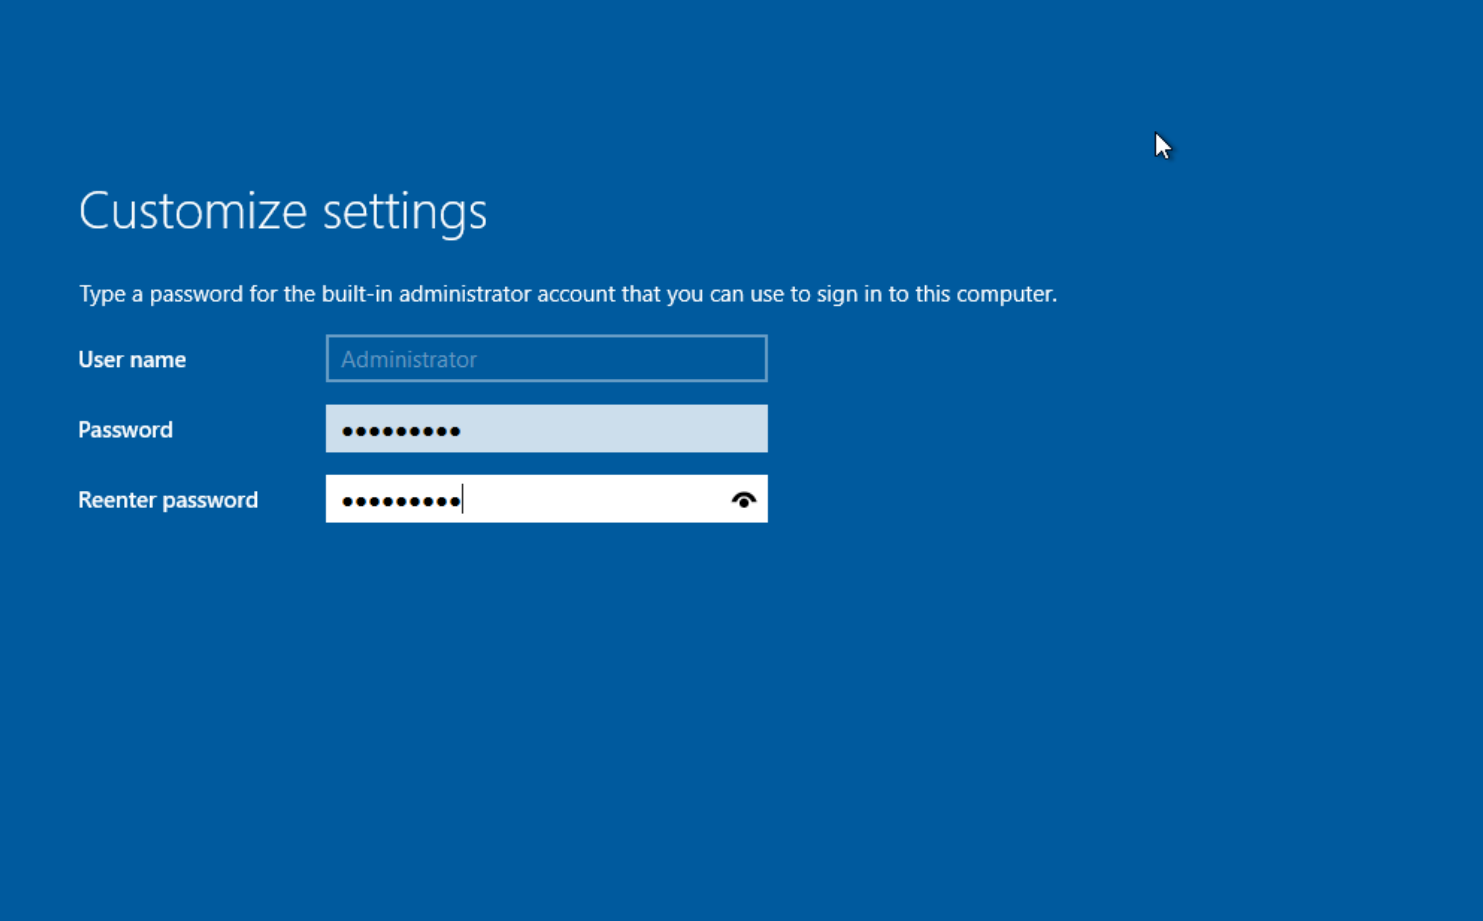Click the 'Password' label
Screen dimensions: 1483x921
point(125,430)
